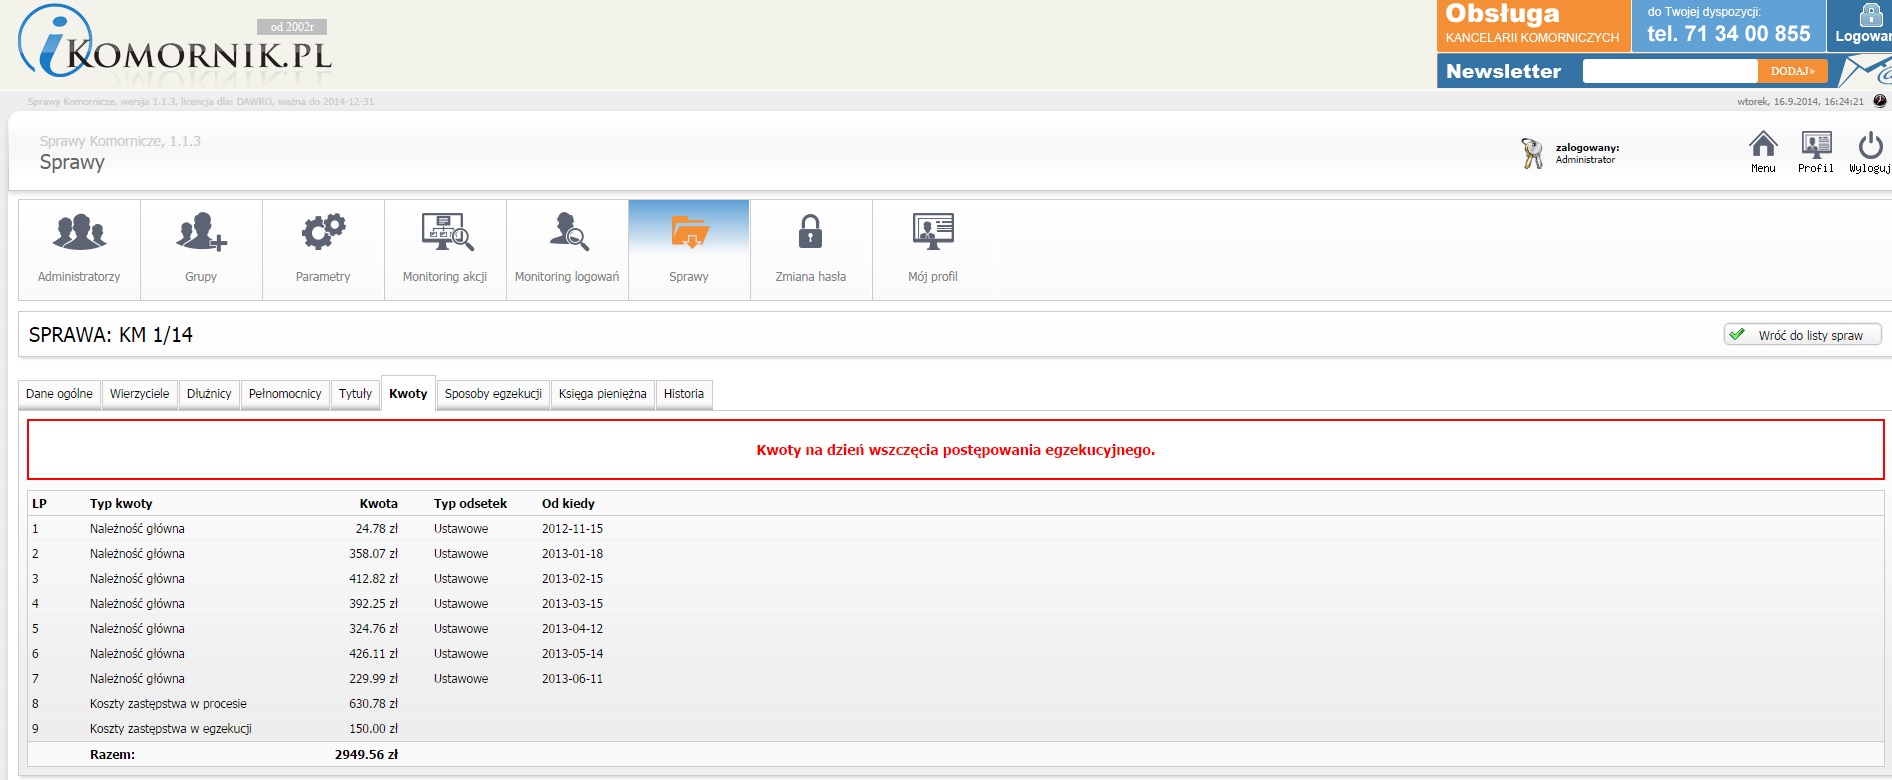Open Monitoring akcji icon
1892x780 pixels.
point(445,232)
